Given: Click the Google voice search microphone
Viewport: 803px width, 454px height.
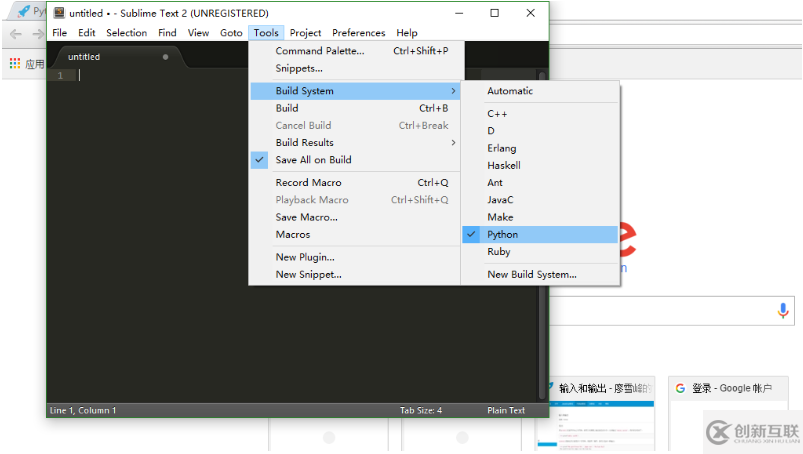Looking at the screenshot, I should pyautogui.click(x=783, y=310).
